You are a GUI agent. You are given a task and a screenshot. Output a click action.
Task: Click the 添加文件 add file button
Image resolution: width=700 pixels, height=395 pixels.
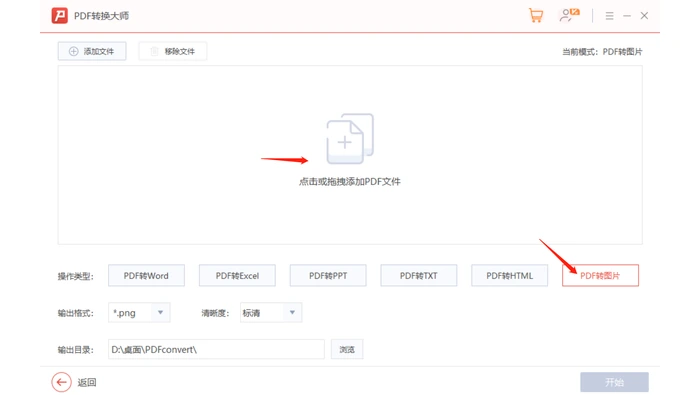coord(92,51)
